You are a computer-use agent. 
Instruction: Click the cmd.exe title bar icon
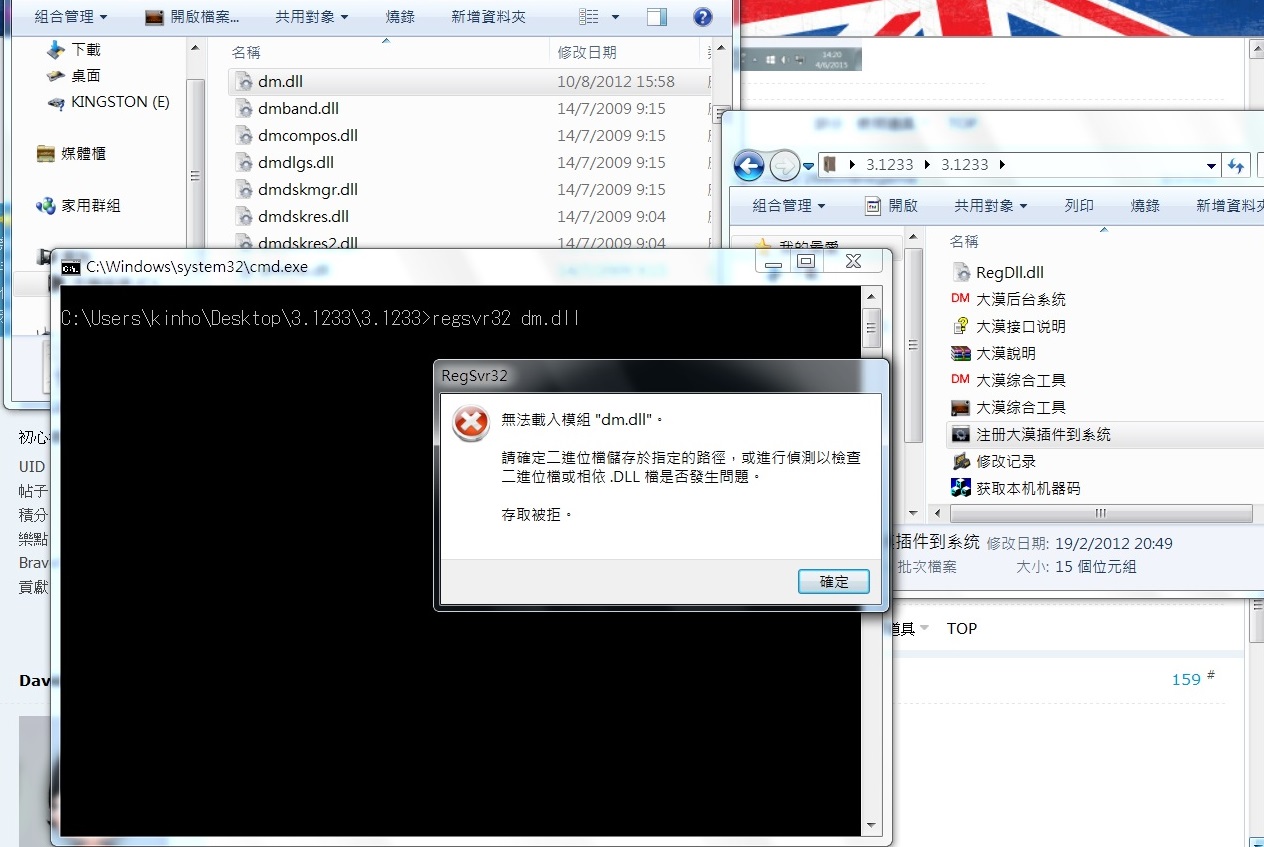click(70, 267)
